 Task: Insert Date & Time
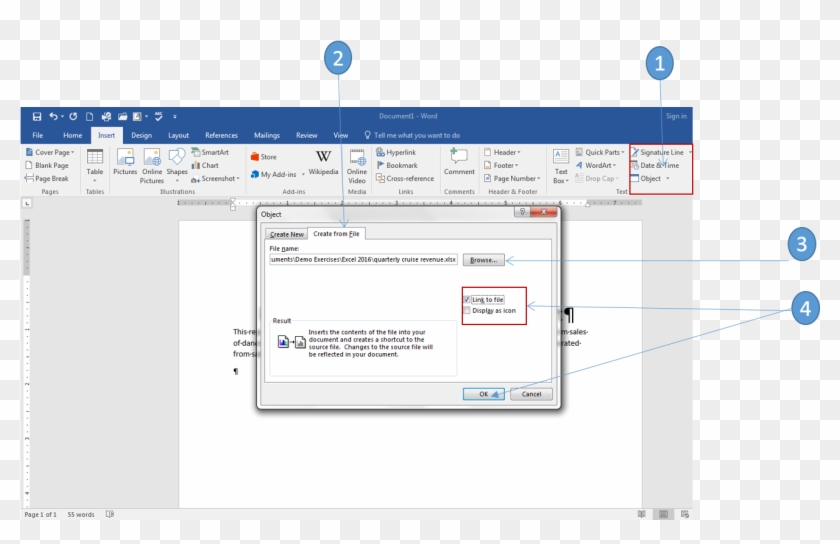655,166
